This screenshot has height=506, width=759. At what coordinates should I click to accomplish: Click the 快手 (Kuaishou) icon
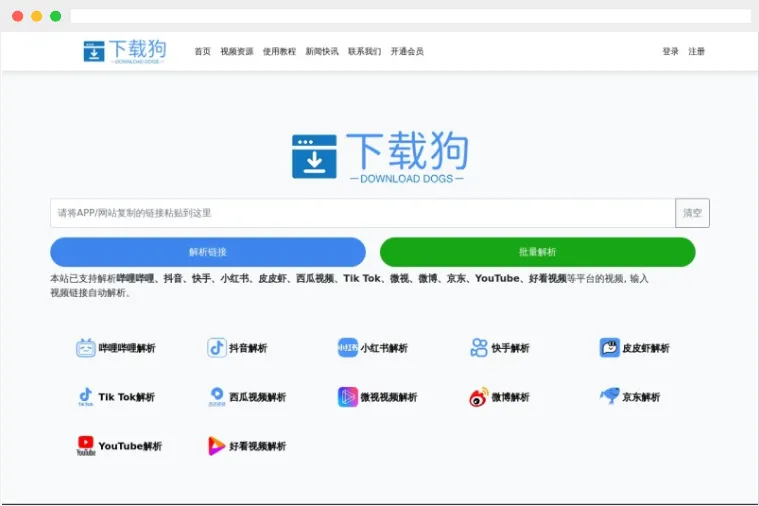[x=479, y=348]
